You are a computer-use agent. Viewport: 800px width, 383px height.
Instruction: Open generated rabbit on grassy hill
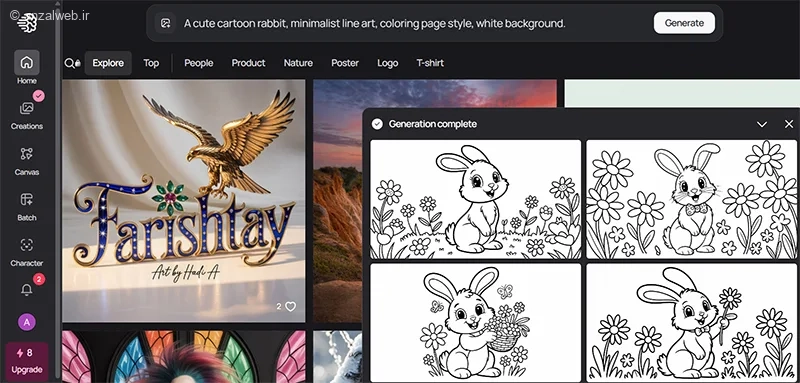click(x=476, y=199)
